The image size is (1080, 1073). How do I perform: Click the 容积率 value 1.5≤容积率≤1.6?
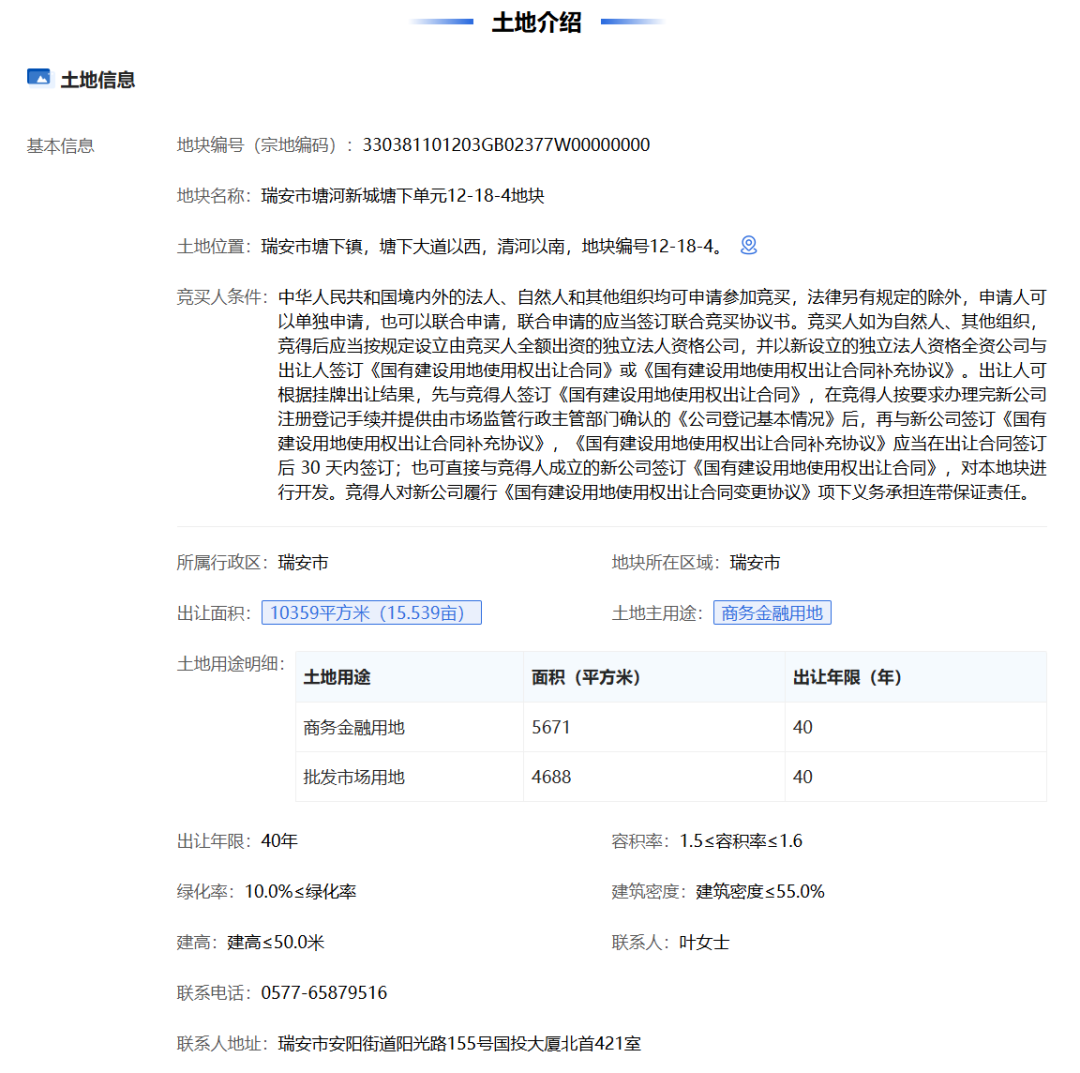(x=740, y=841)
